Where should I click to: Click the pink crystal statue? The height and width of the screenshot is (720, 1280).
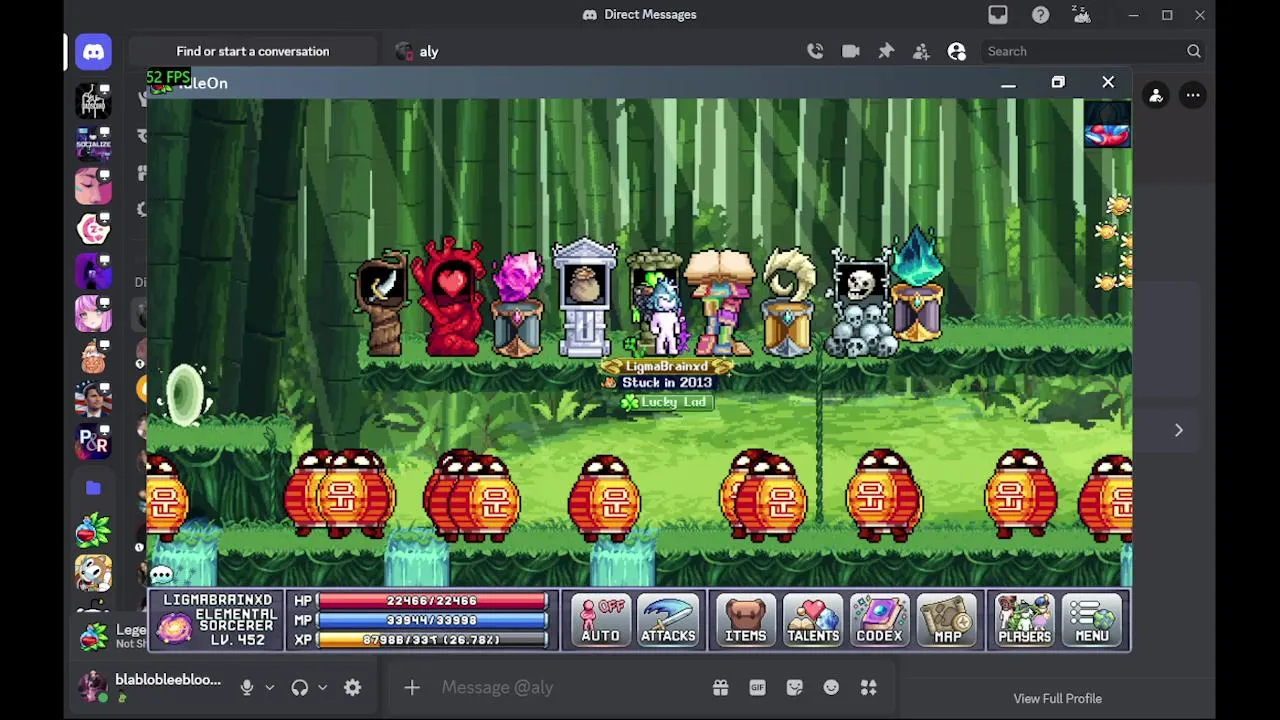point(517,305)
